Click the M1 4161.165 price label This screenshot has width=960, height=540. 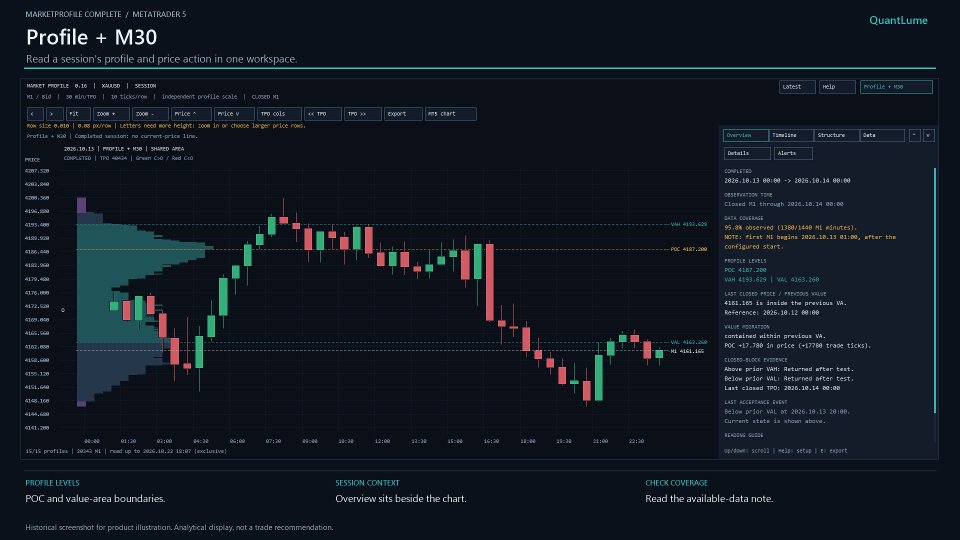point(688,351)
